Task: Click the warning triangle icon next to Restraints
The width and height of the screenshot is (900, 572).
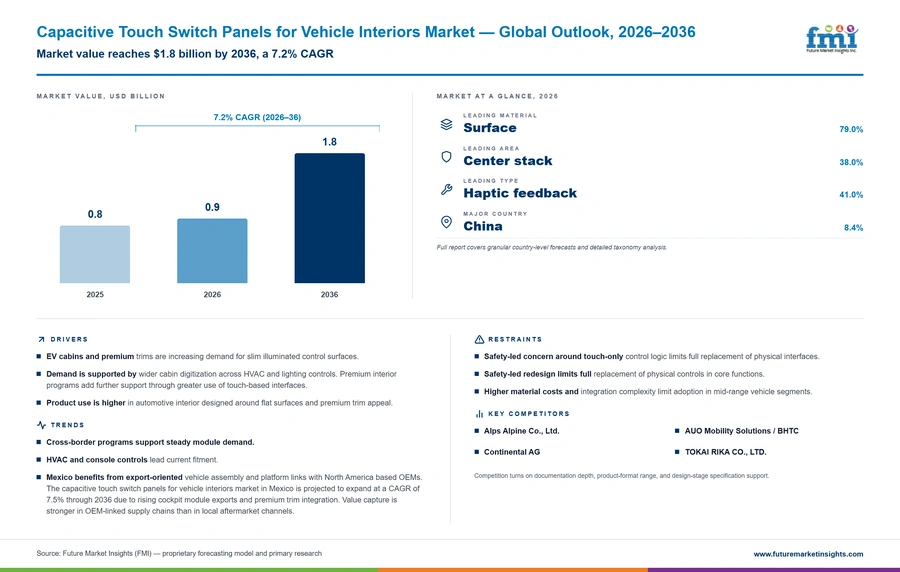Action: point(479,340)
